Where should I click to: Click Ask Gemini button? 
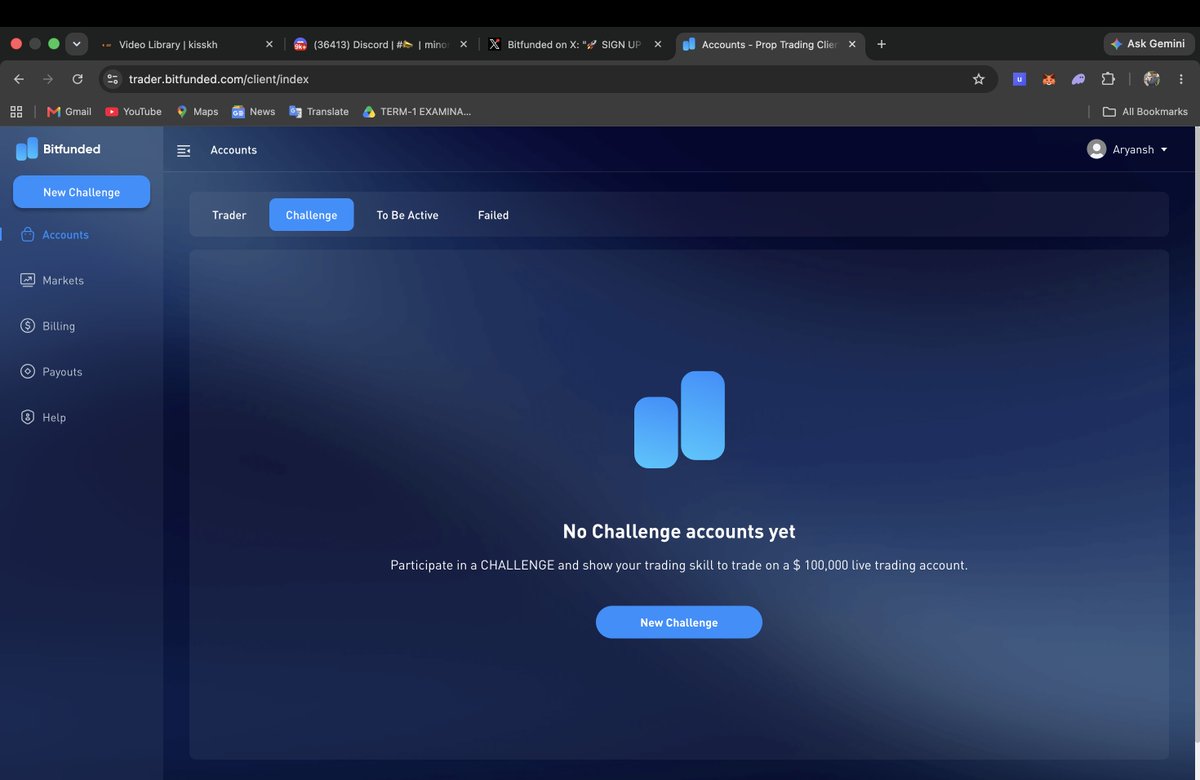click(x=1148, y=44)
